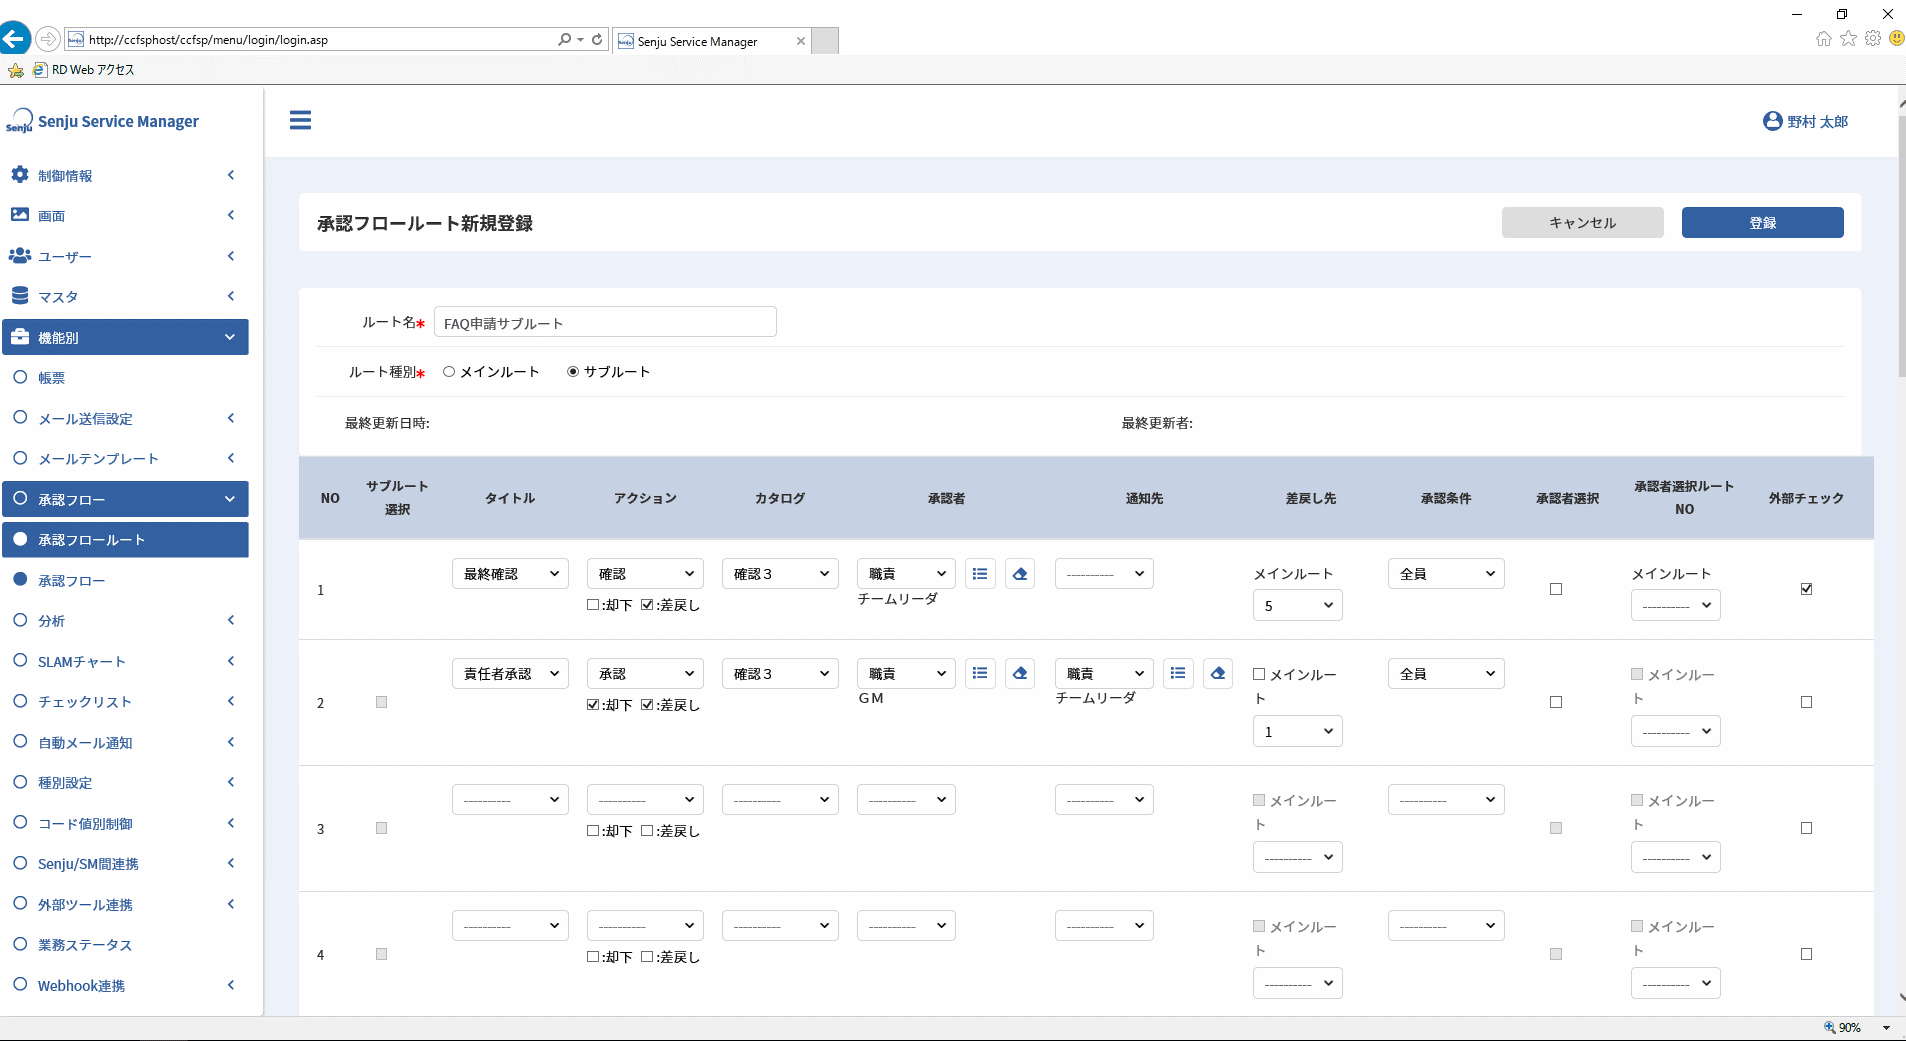Click the 制御情報 gear icon in sidebar
The image size is (1906, 1041).
pyautogui.click(x=19, y=175)
